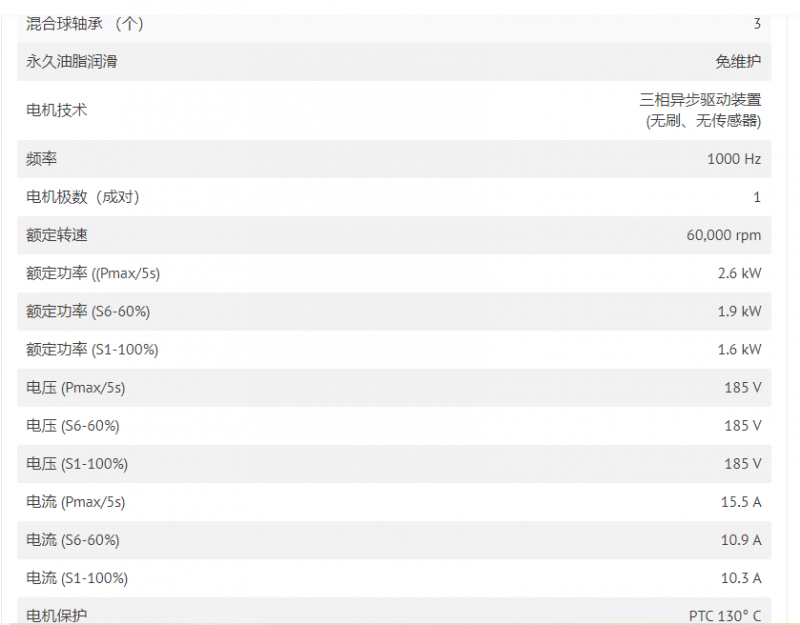Select the 2.6 kW value

(739, 273)
